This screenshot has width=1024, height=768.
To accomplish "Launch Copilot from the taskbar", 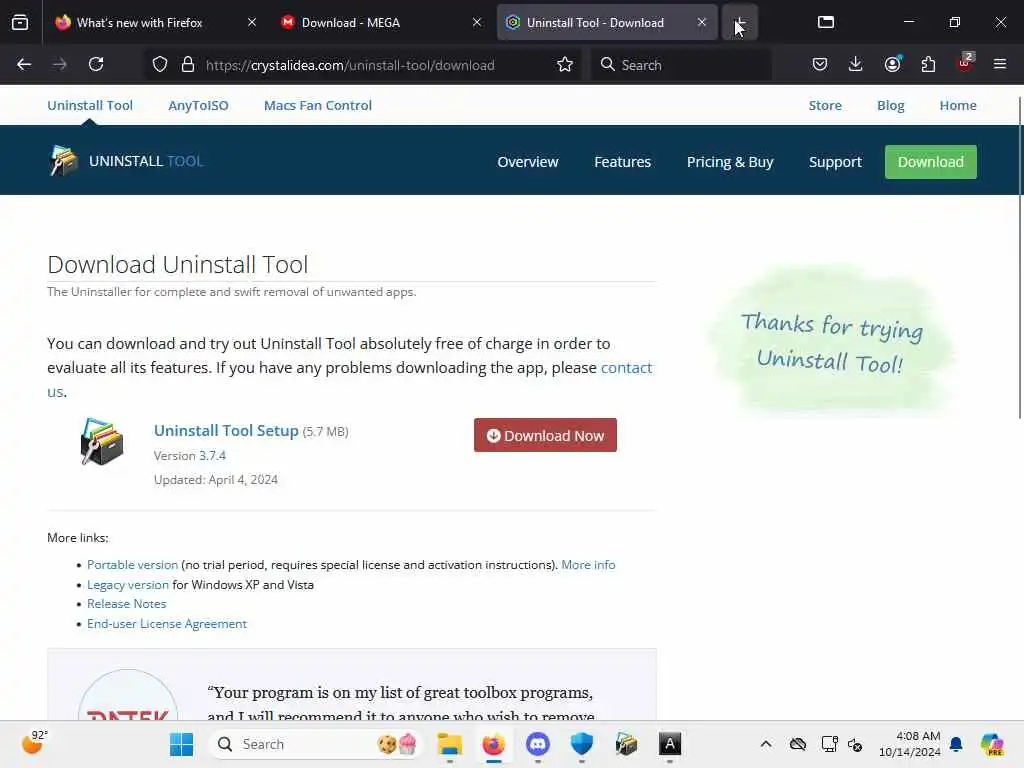I will (x=992, y=744).
